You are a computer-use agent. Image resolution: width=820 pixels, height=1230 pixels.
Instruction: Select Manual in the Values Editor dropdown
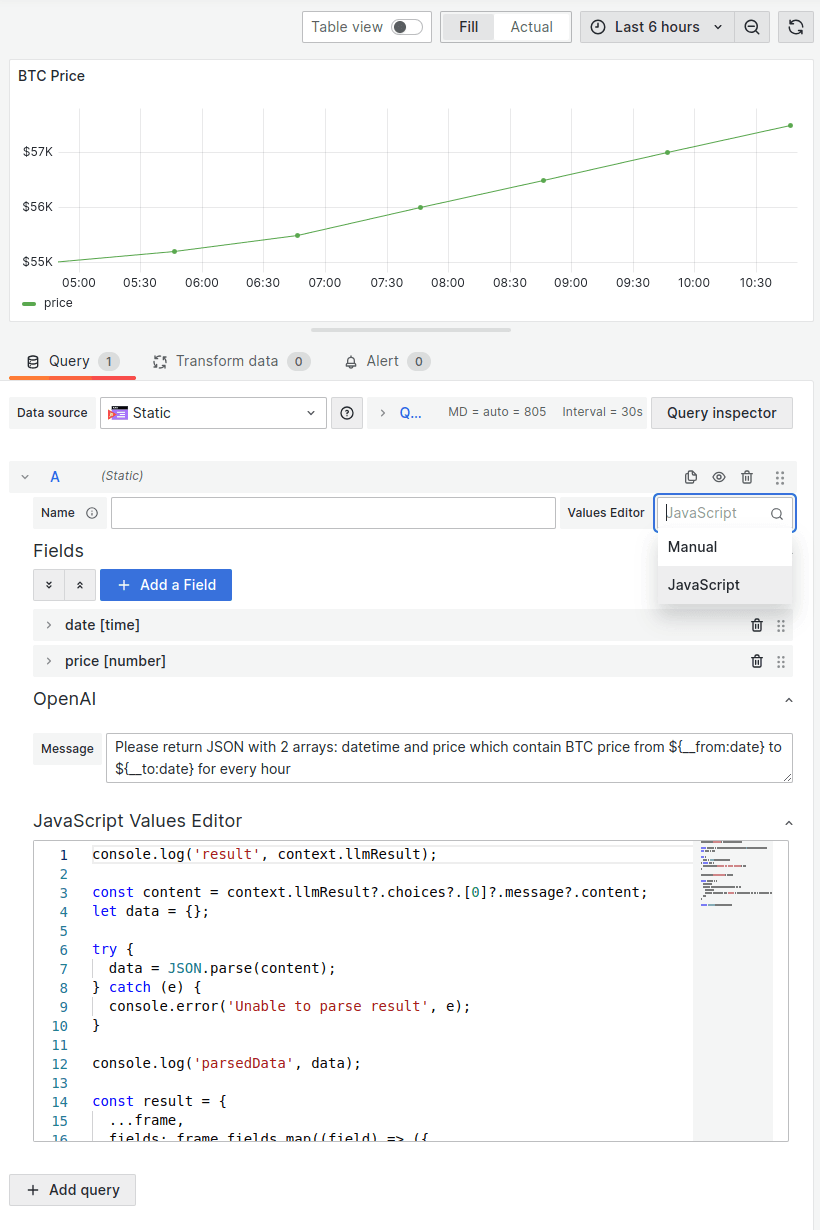pyautogui.click(x=692, y=547)
